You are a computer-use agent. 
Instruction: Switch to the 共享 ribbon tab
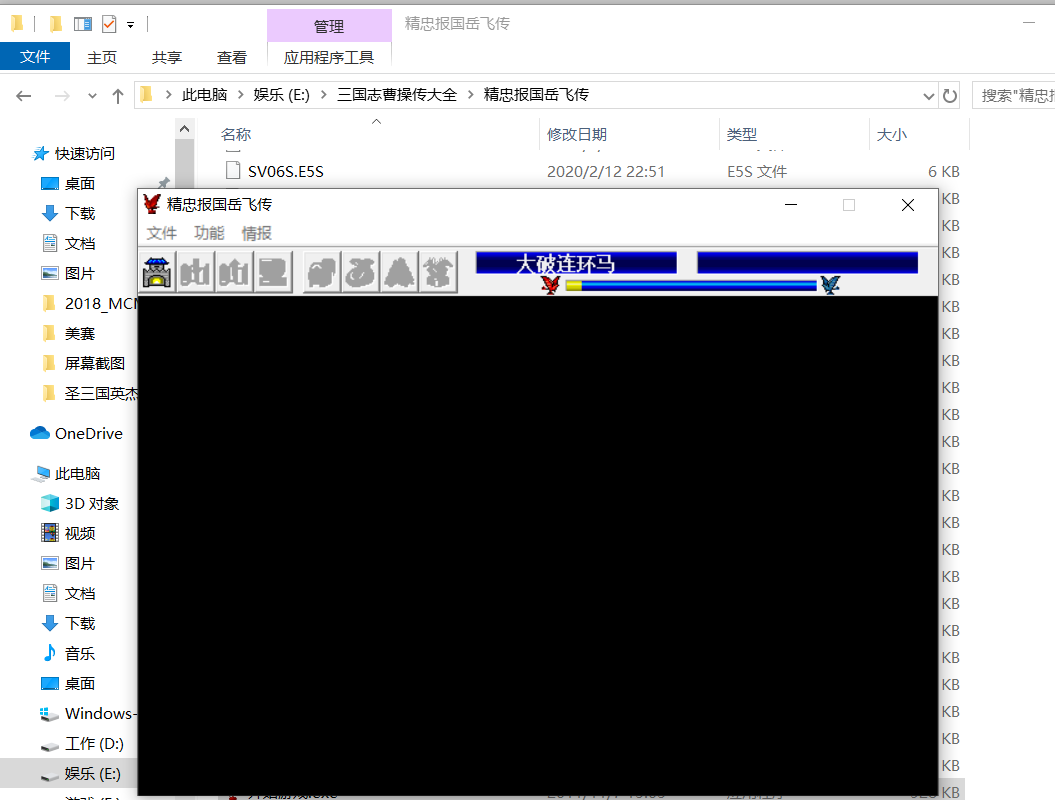click(167, 58)
